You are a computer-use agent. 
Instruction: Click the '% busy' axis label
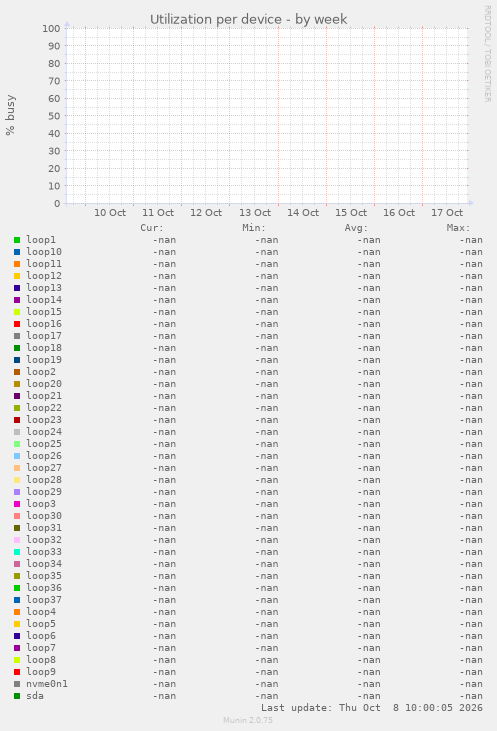10,115
